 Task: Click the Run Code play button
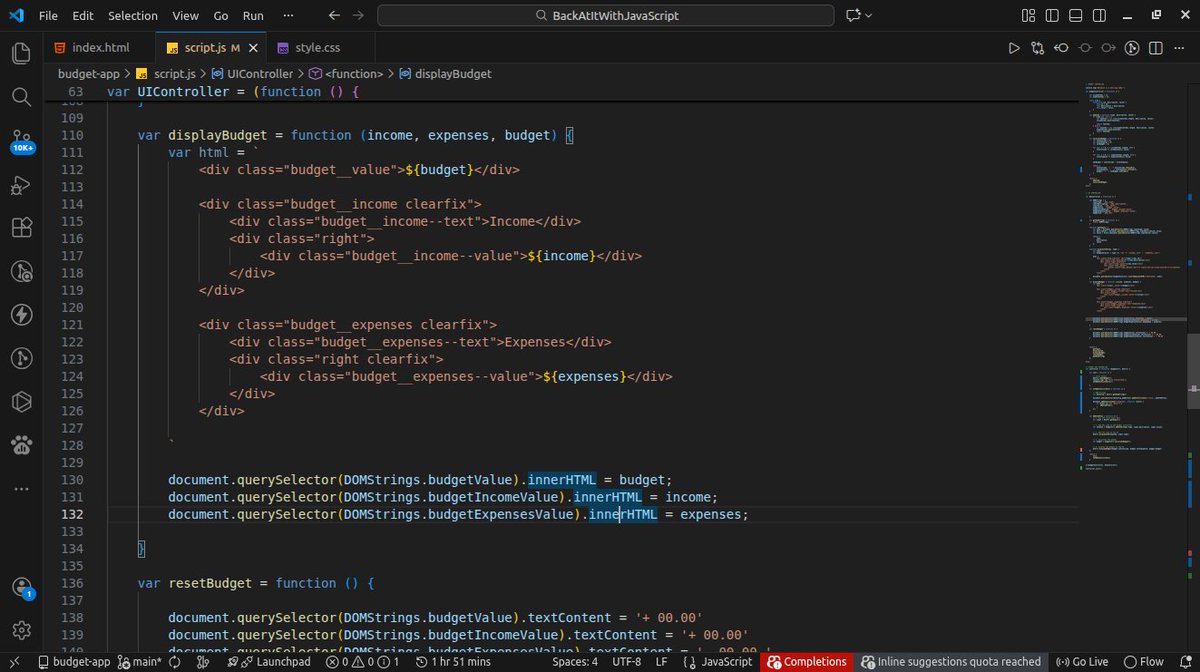tap(1013, 48)
